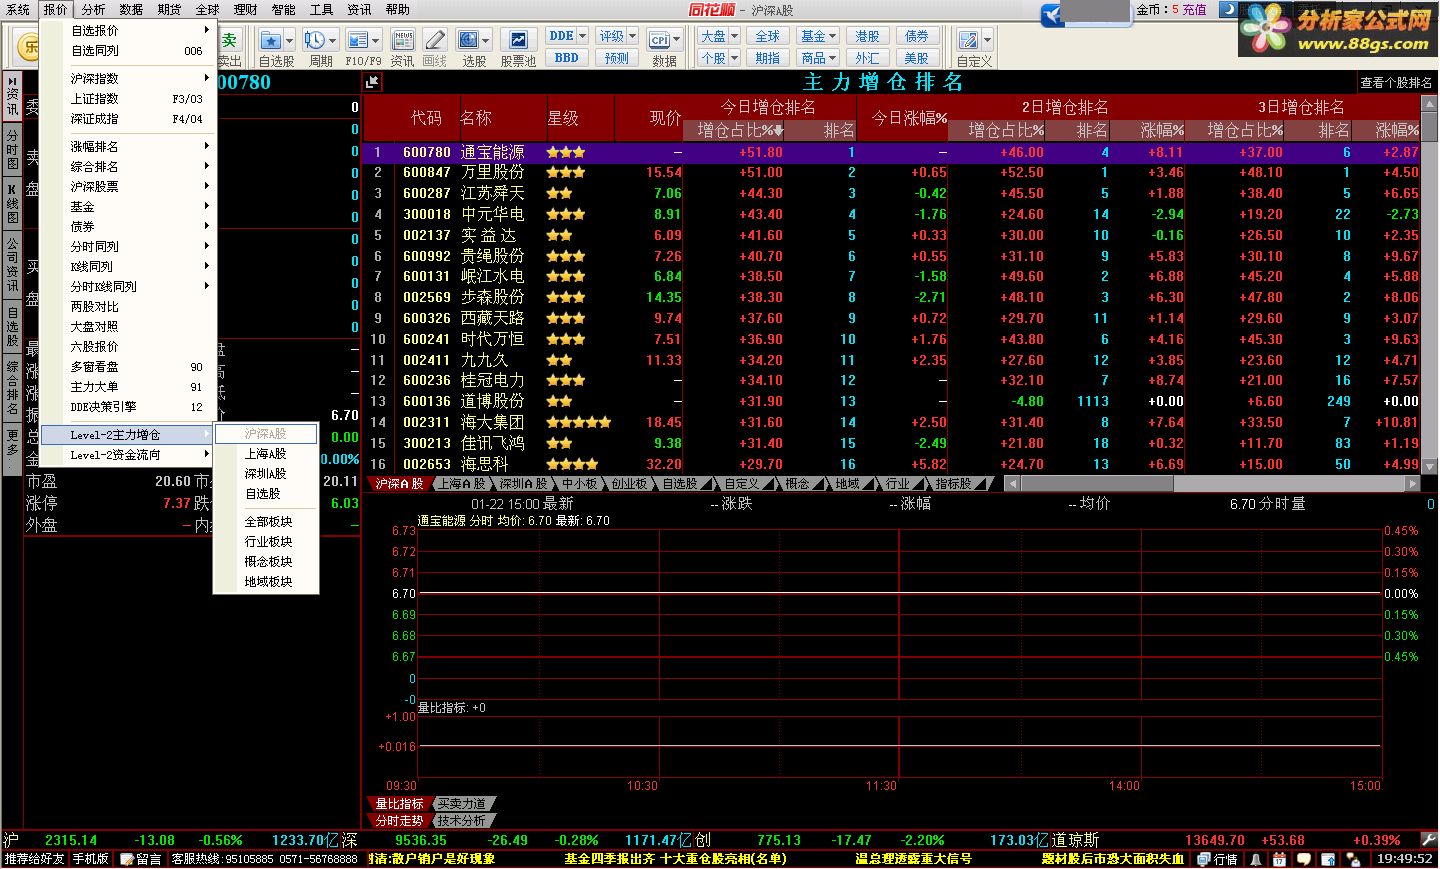Click the 充值 recharge link

(x=1195, y=9)
